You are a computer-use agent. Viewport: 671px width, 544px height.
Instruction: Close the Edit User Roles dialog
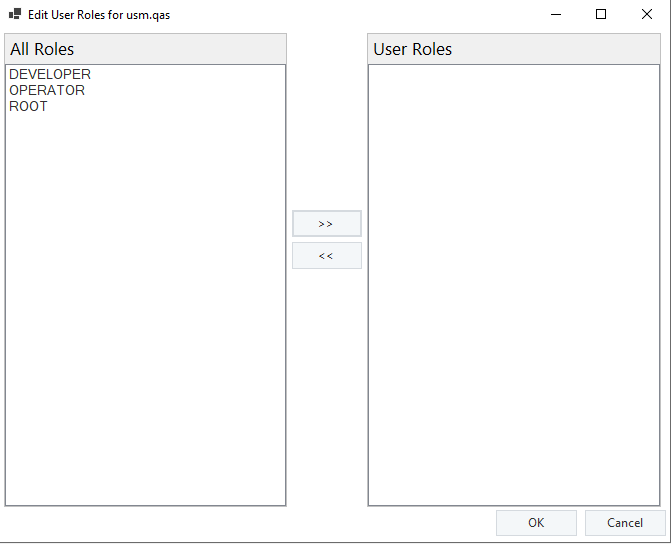click(647, 15)
